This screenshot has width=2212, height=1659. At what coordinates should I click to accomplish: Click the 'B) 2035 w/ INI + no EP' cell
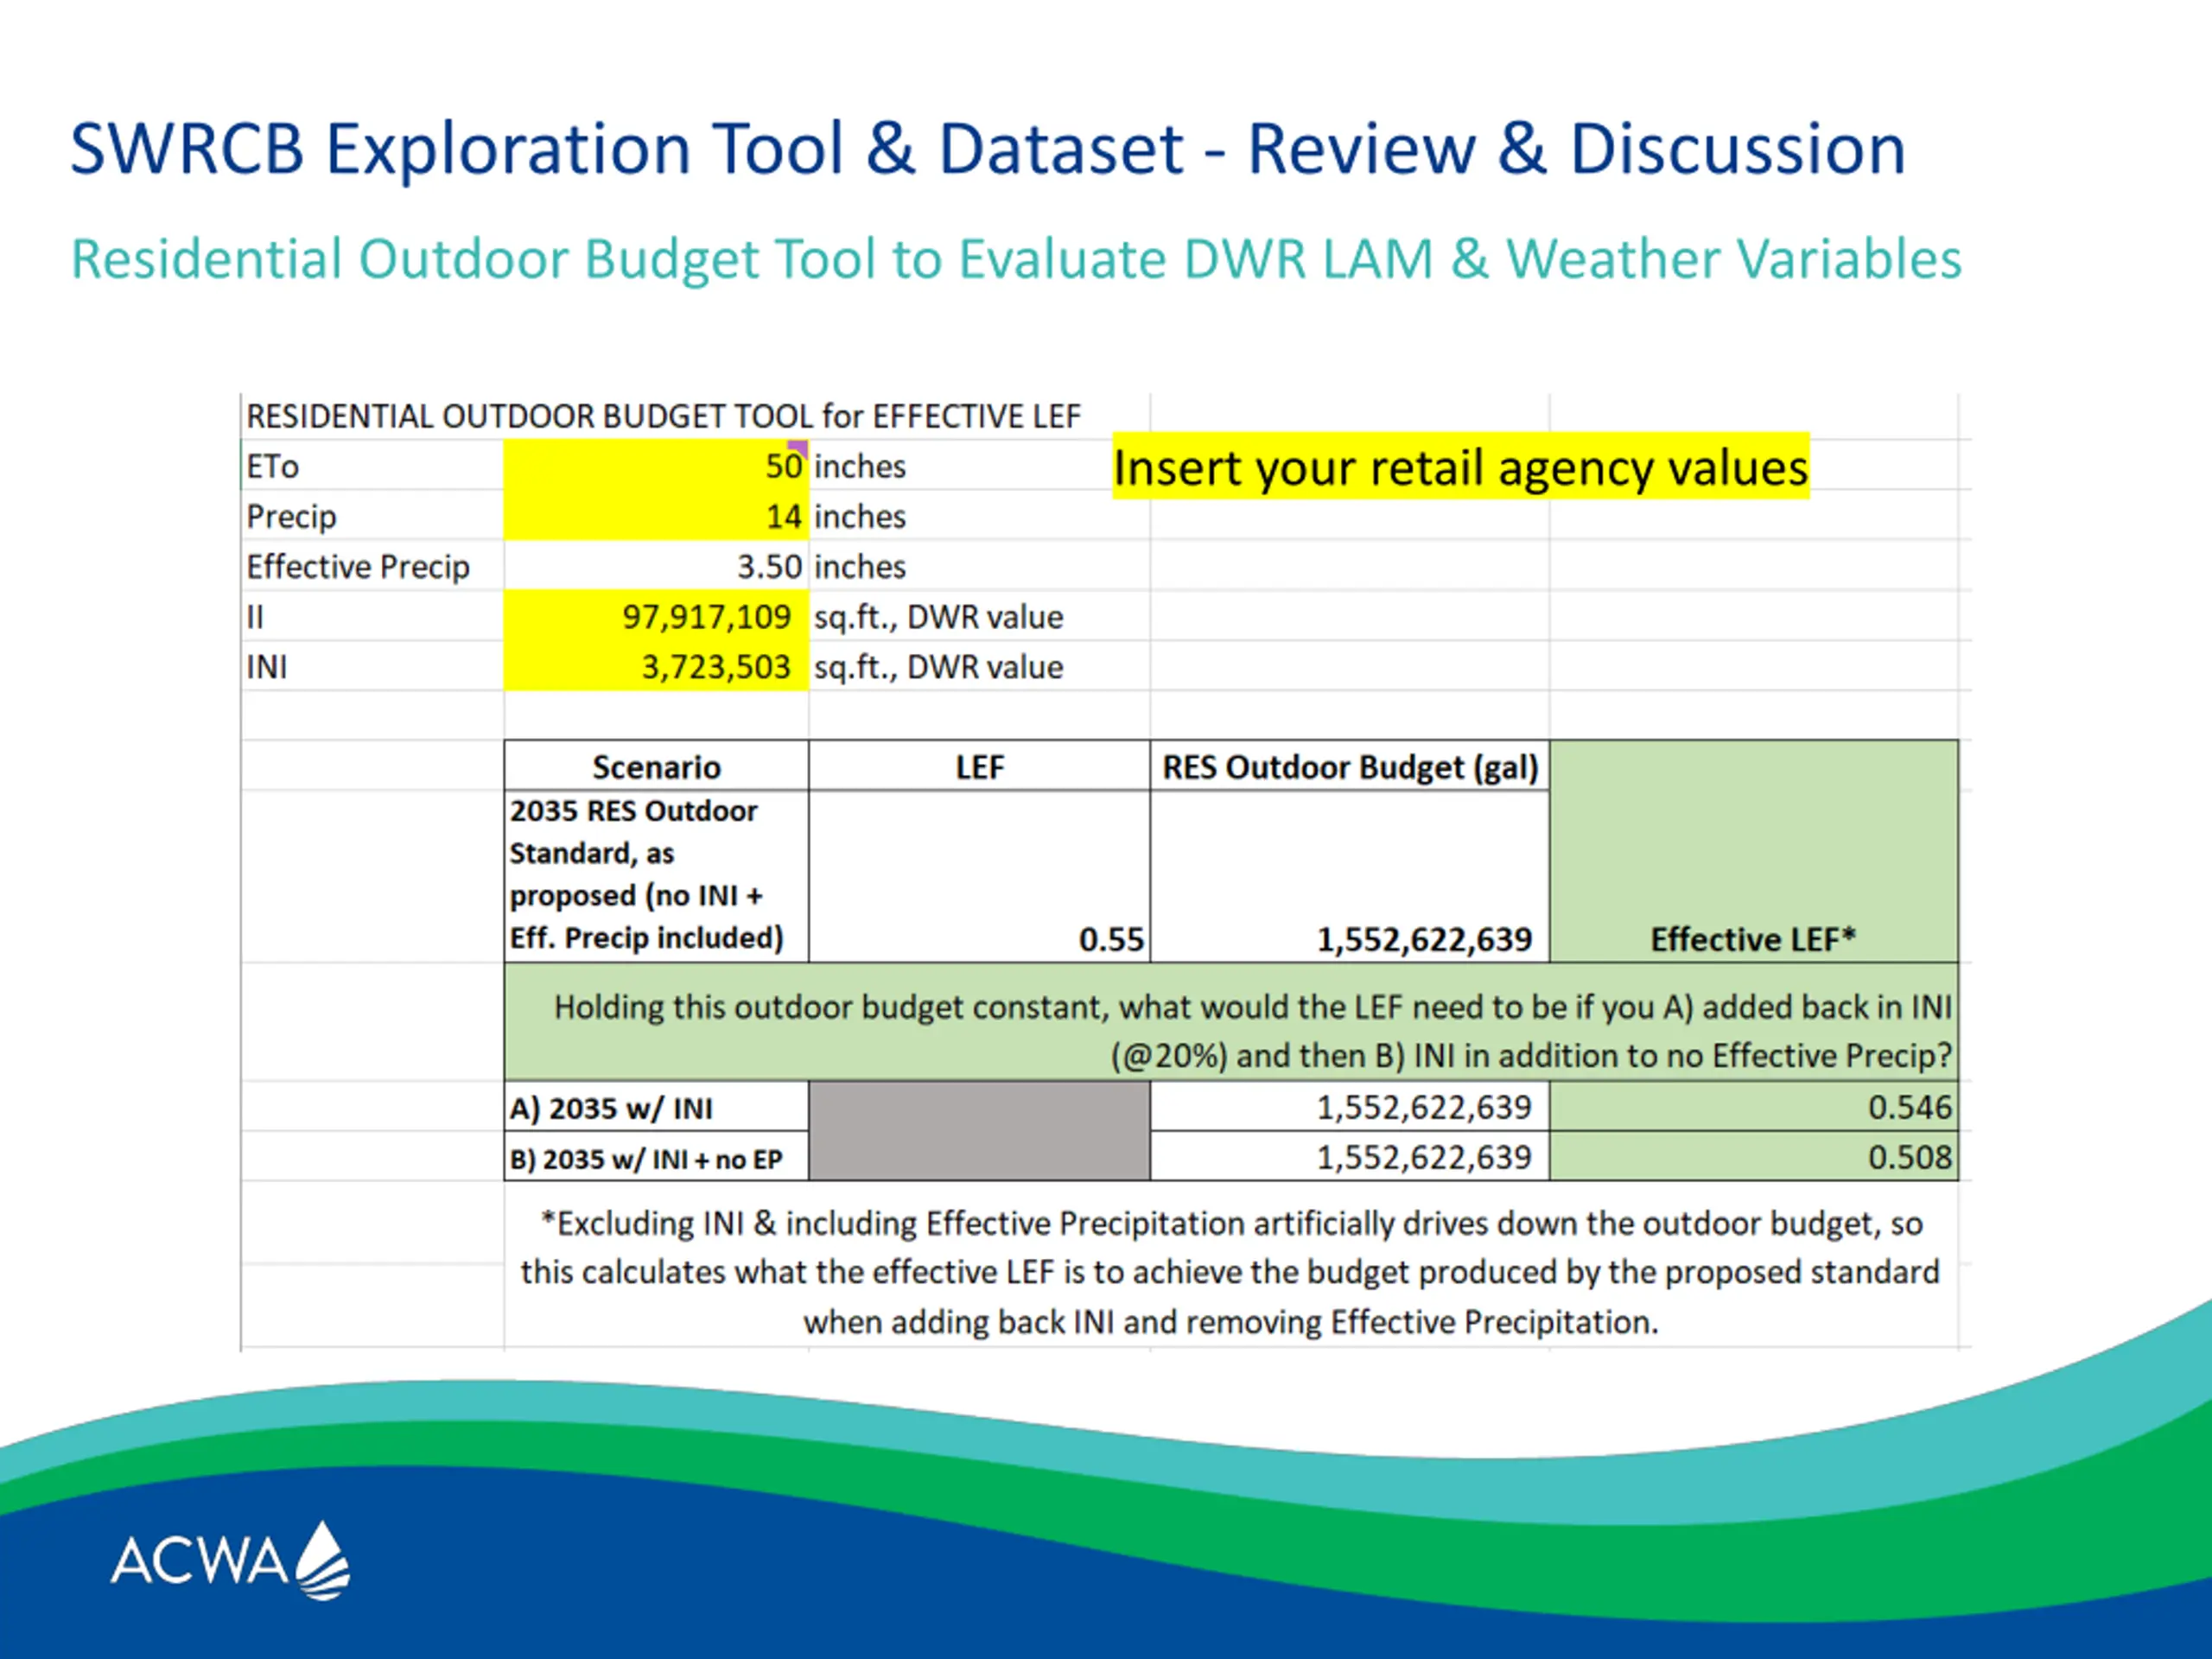656,1157
